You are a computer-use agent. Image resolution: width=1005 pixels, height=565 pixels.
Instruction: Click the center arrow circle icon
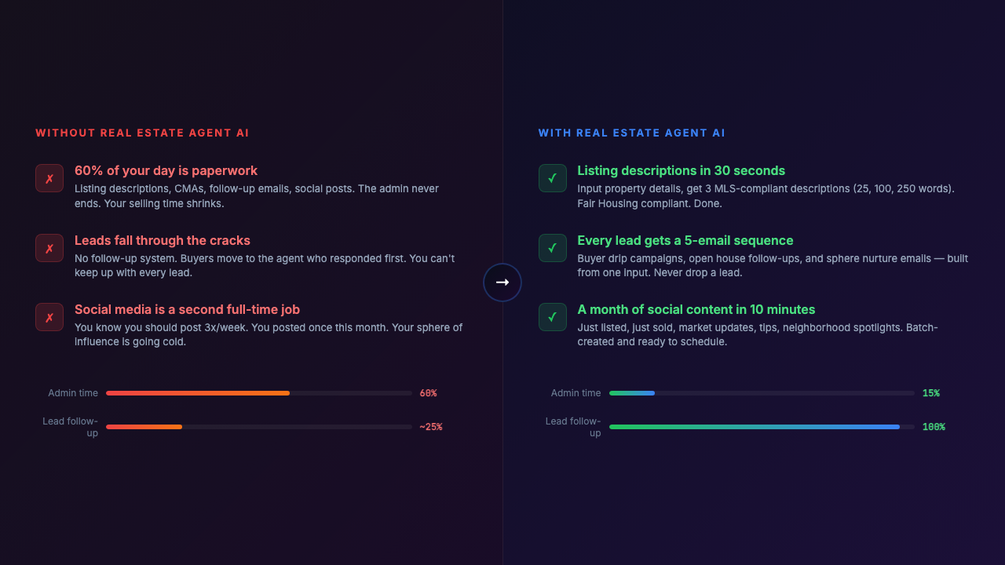point(502,283)
